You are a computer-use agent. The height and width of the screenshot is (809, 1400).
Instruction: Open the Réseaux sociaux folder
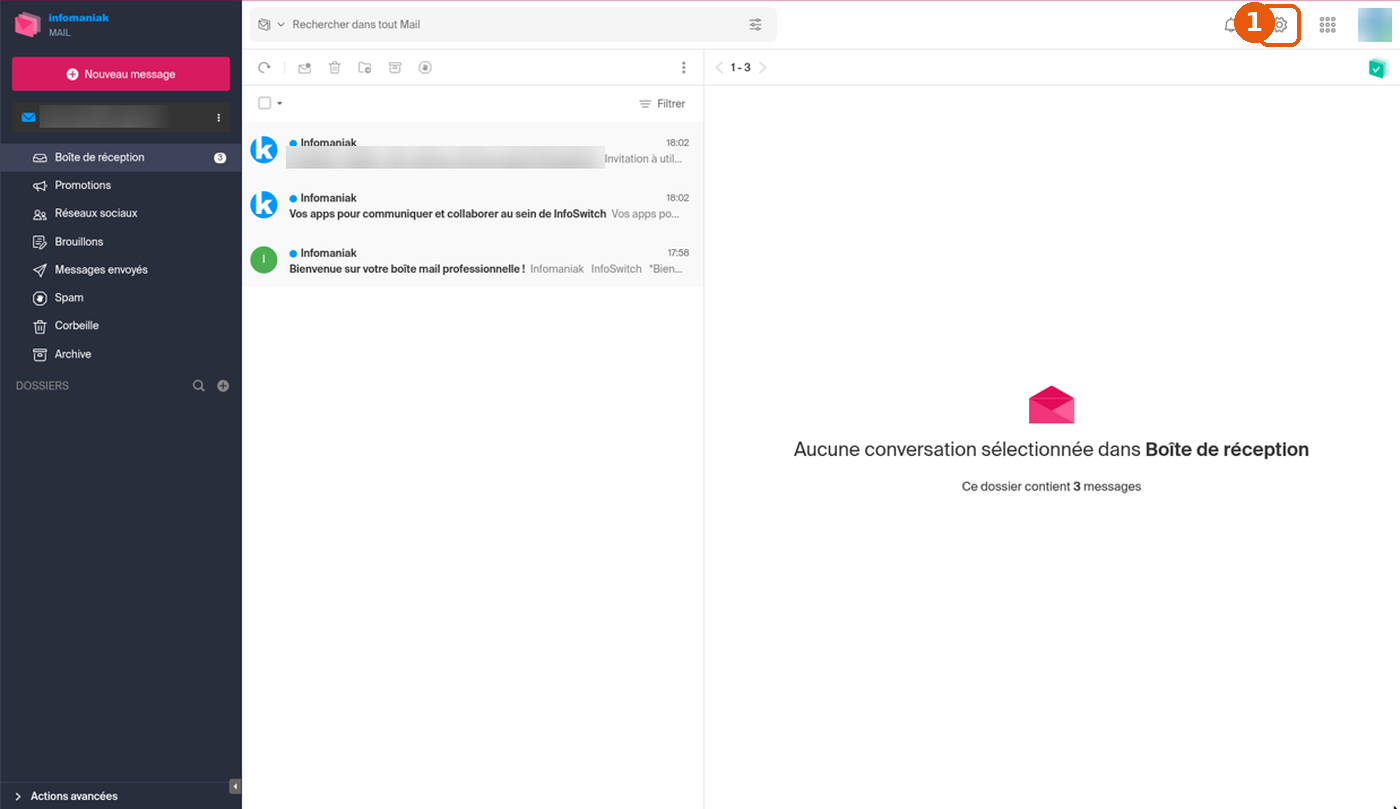(x=120, y=213)
